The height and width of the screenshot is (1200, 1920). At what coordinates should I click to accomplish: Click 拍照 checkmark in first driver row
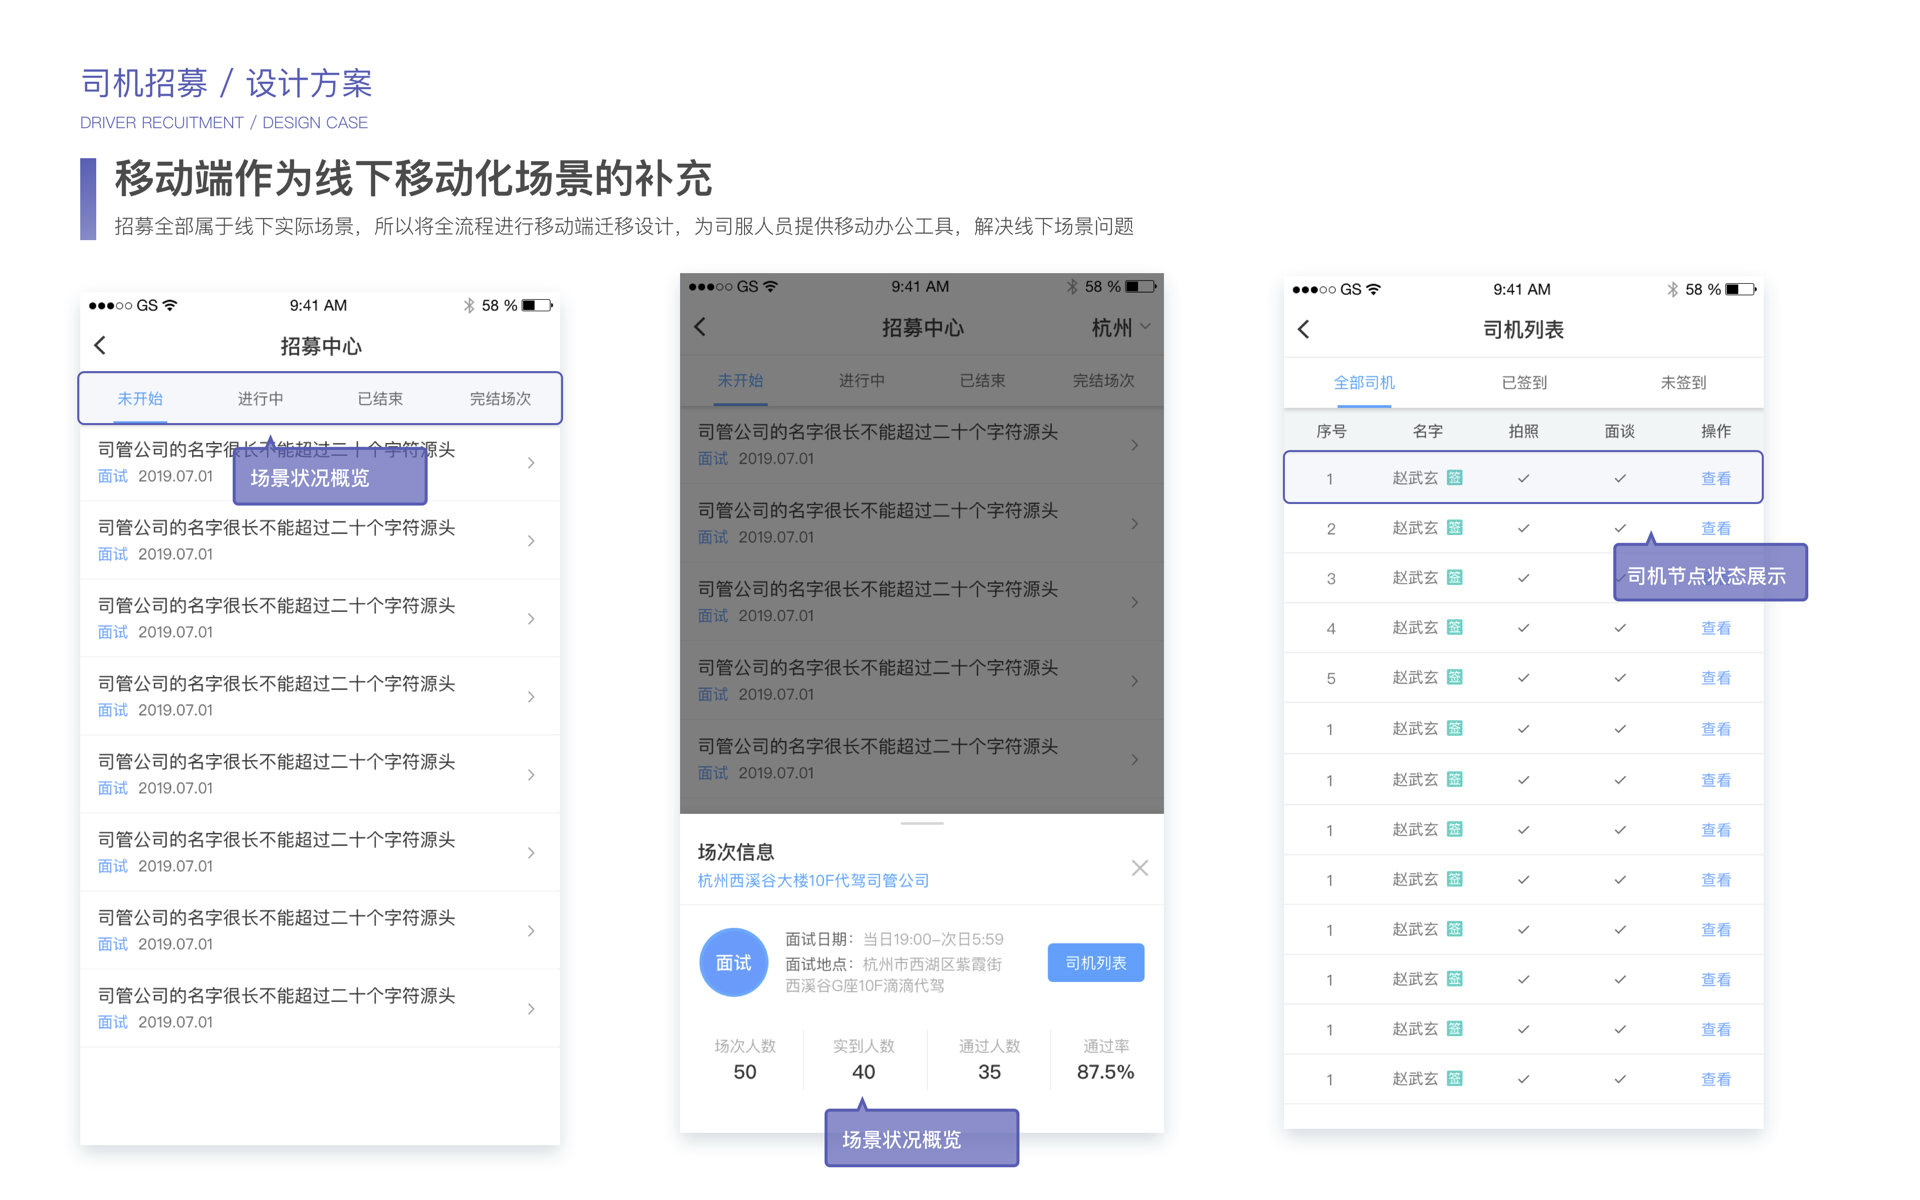click(x=1523, y=479)
